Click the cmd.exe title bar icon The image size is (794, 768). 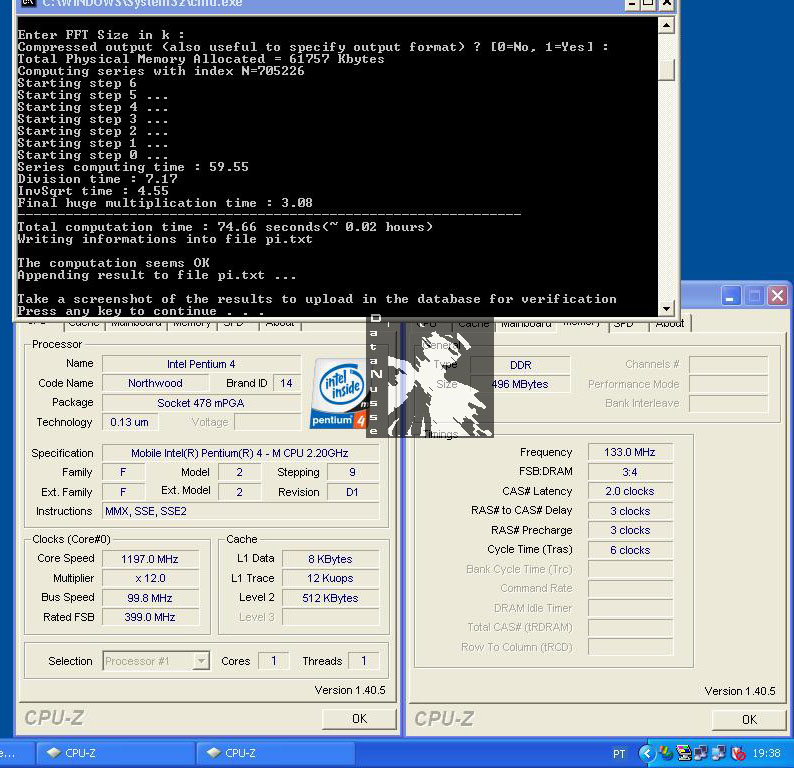click(28, 3)
